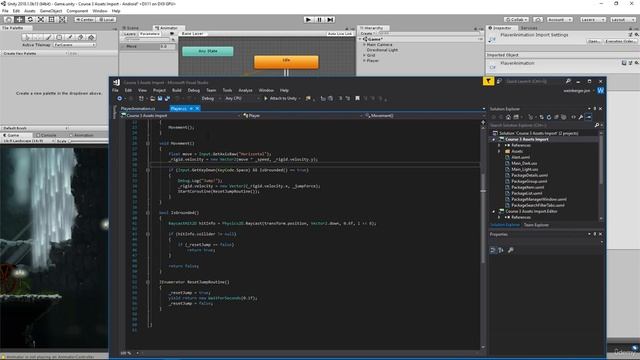Viewport: 640px width, 360px height.
Task: Click the Attach to Unity button
Action: click(282, 98)
